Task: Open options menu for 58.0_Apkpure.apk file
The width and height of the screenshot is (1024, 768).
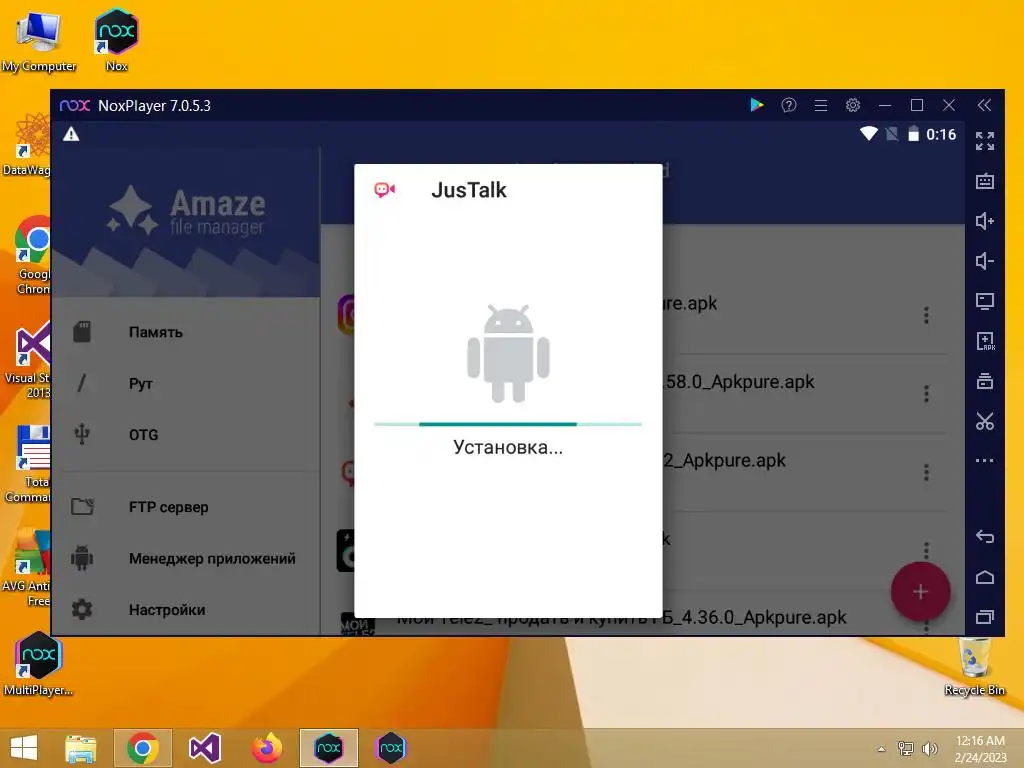Action: pos(926,394)
